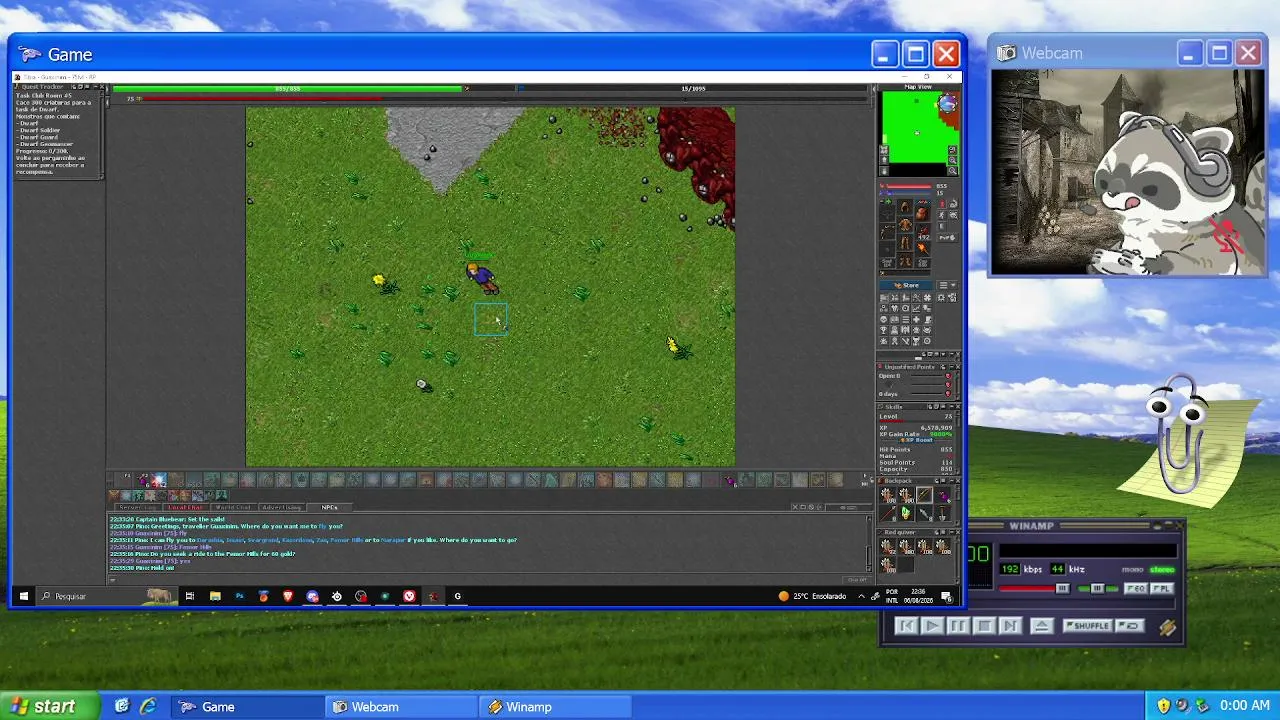1280x720 pixels.
Task: Click the Winamp lightning bolt logo icon
Action: coord(1167,627)
